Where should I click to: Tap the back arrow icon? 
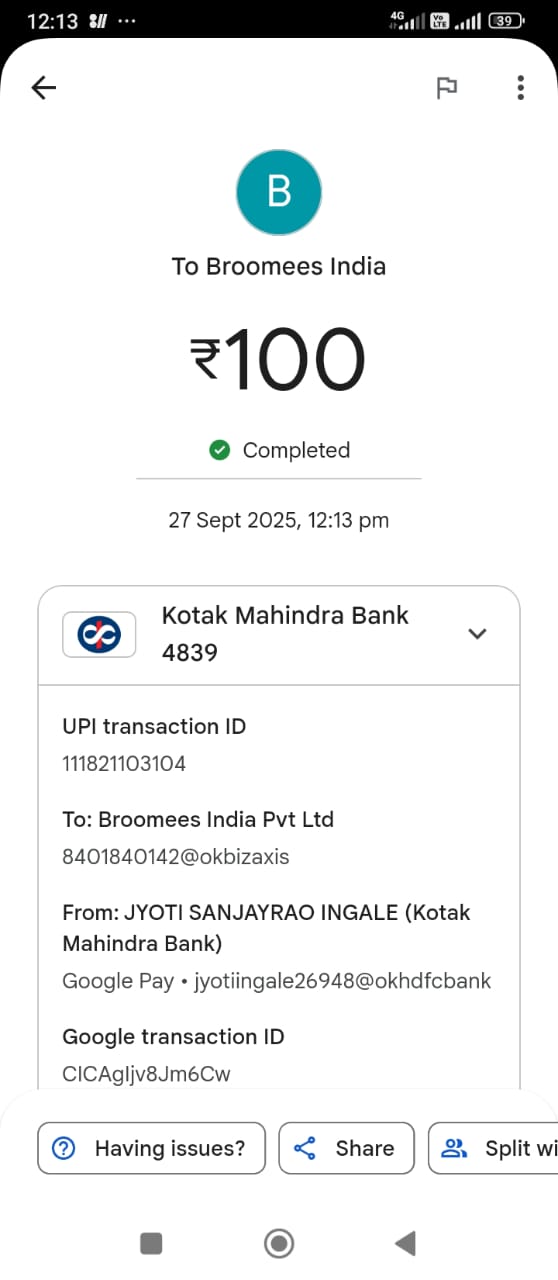click(x=44, y=88)
